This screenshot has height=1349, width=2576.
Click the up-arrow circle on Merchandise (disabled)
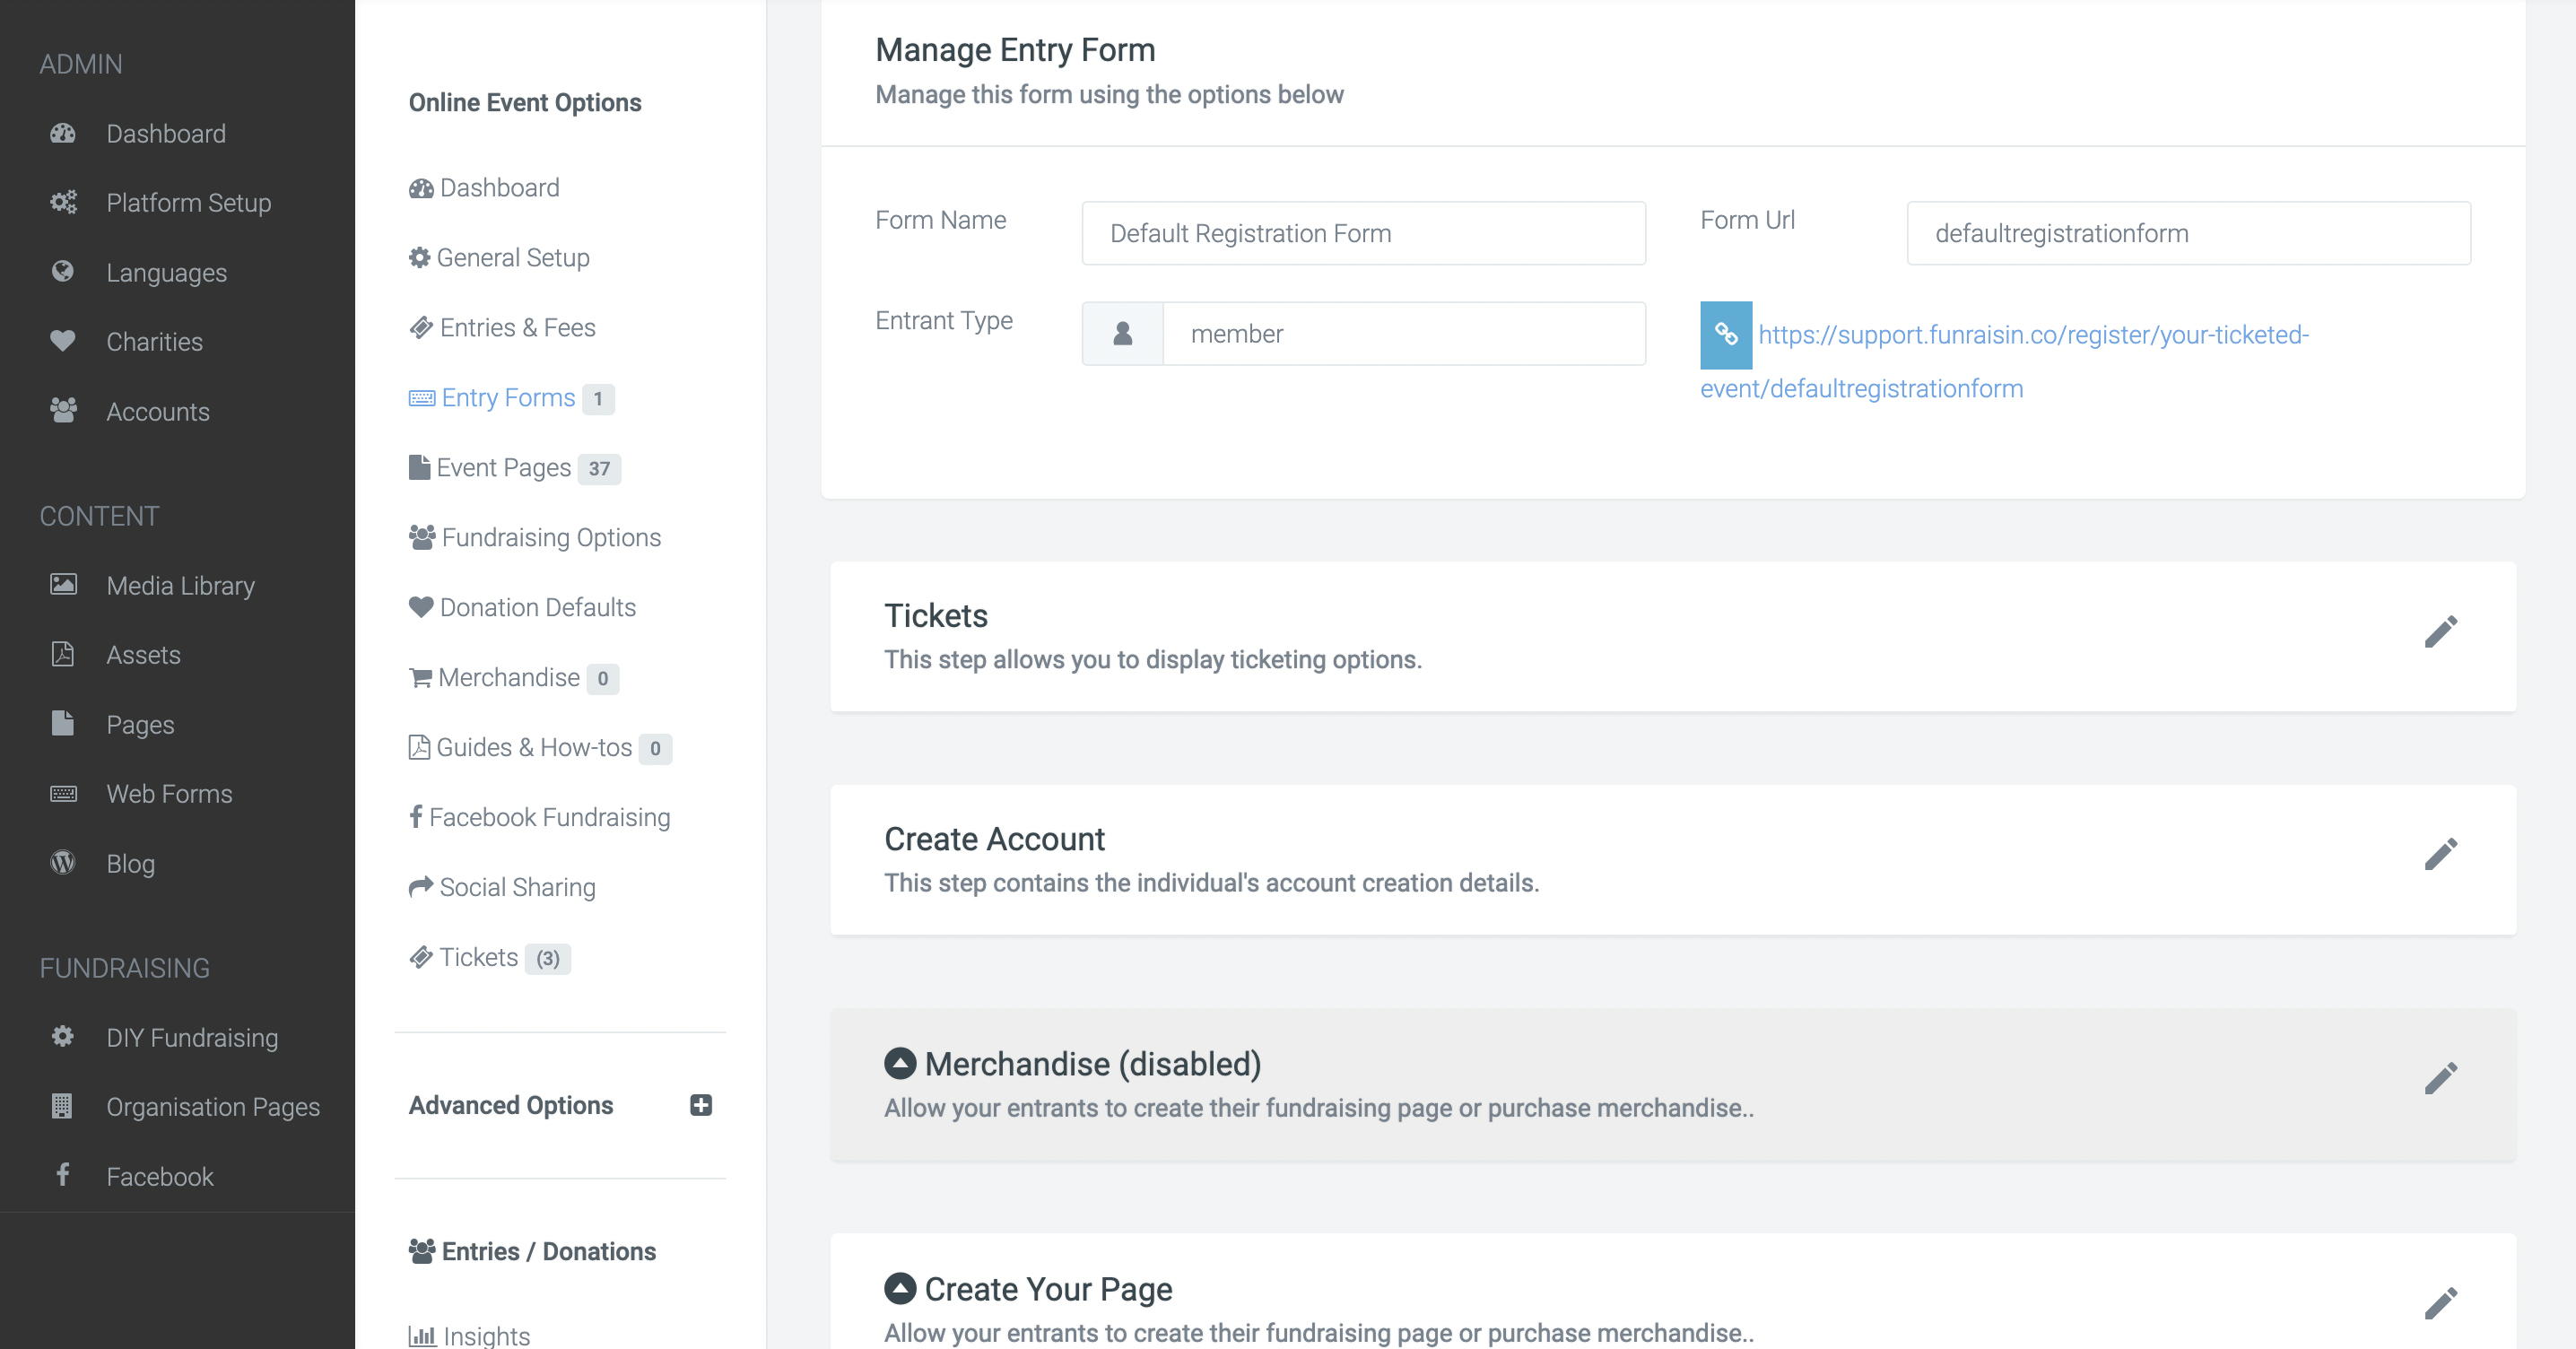point(900,1063)
